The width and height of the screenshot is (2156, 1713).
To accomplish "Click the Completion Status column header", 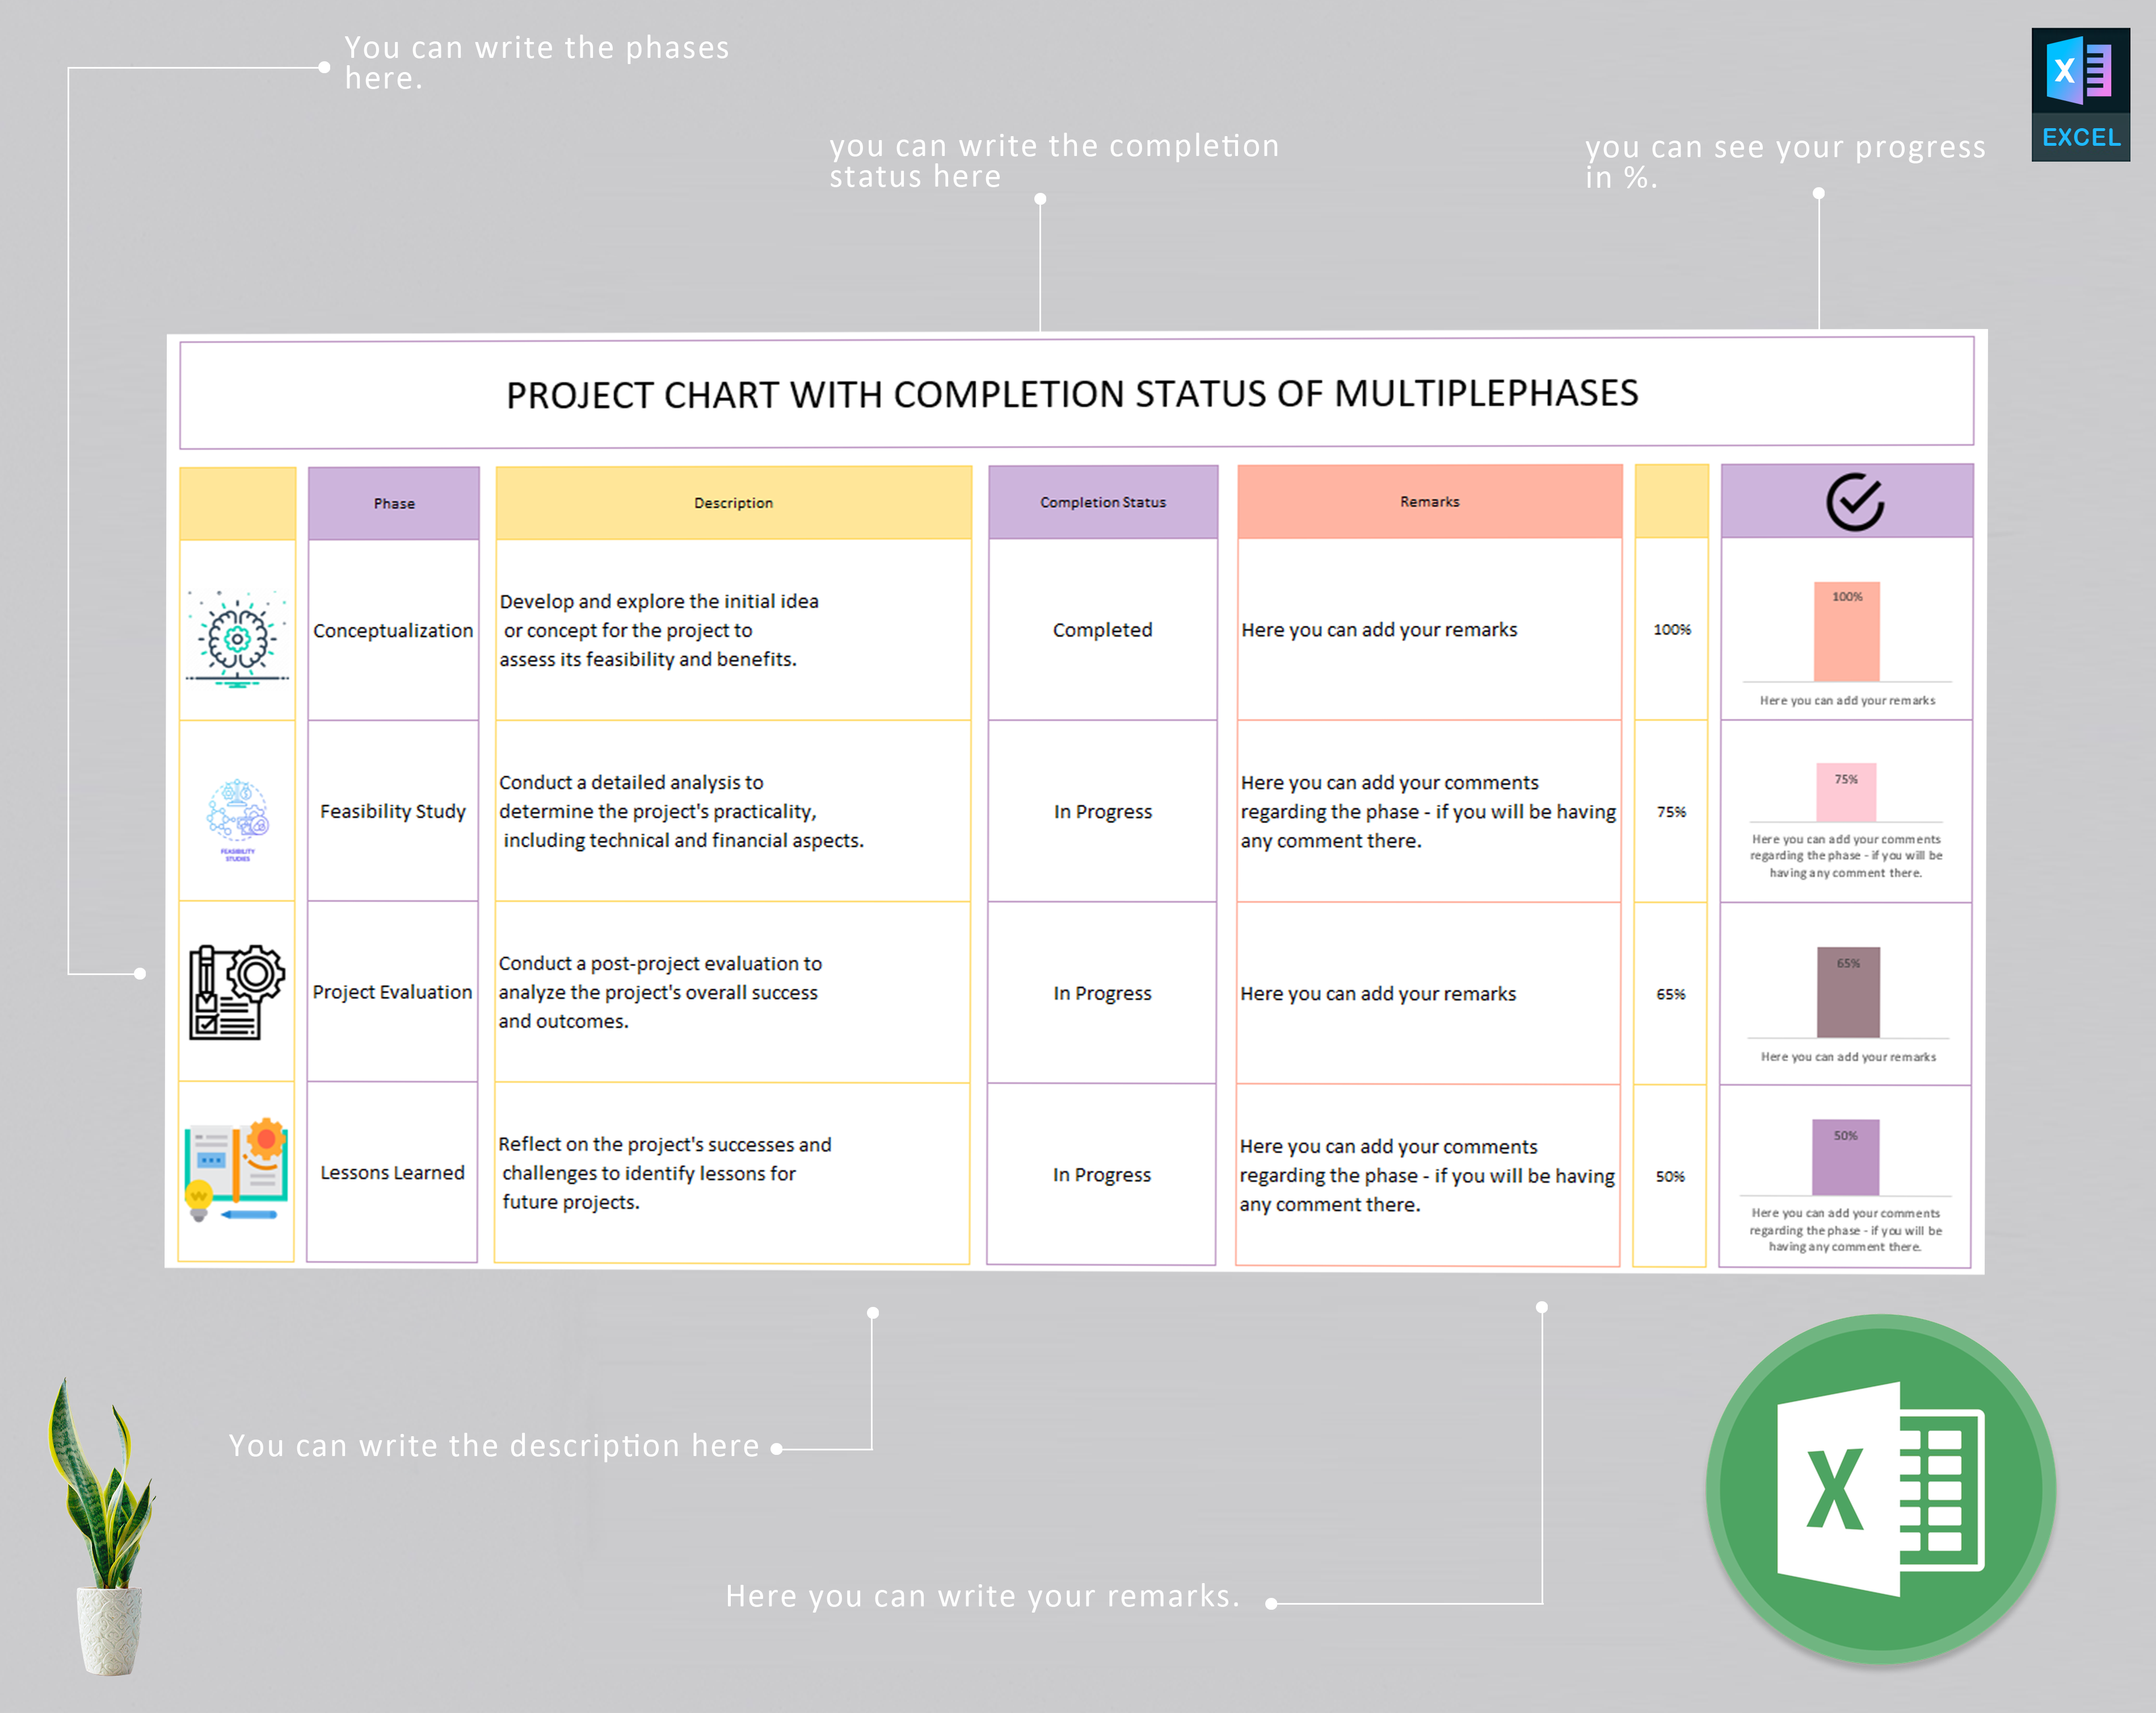I will [x=1102, y=502].
